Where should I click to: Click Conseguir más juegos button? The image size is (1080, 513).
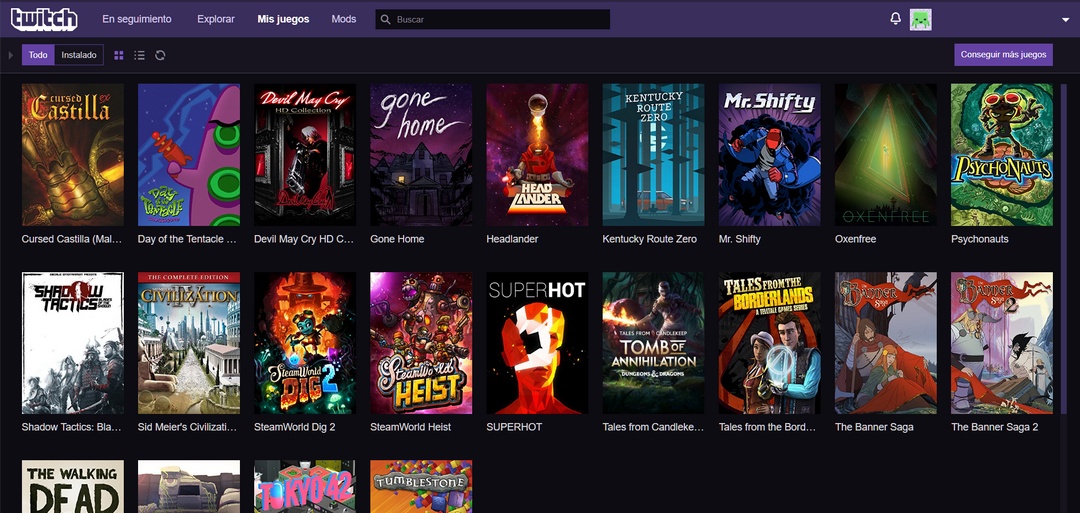pos(1004,54)
